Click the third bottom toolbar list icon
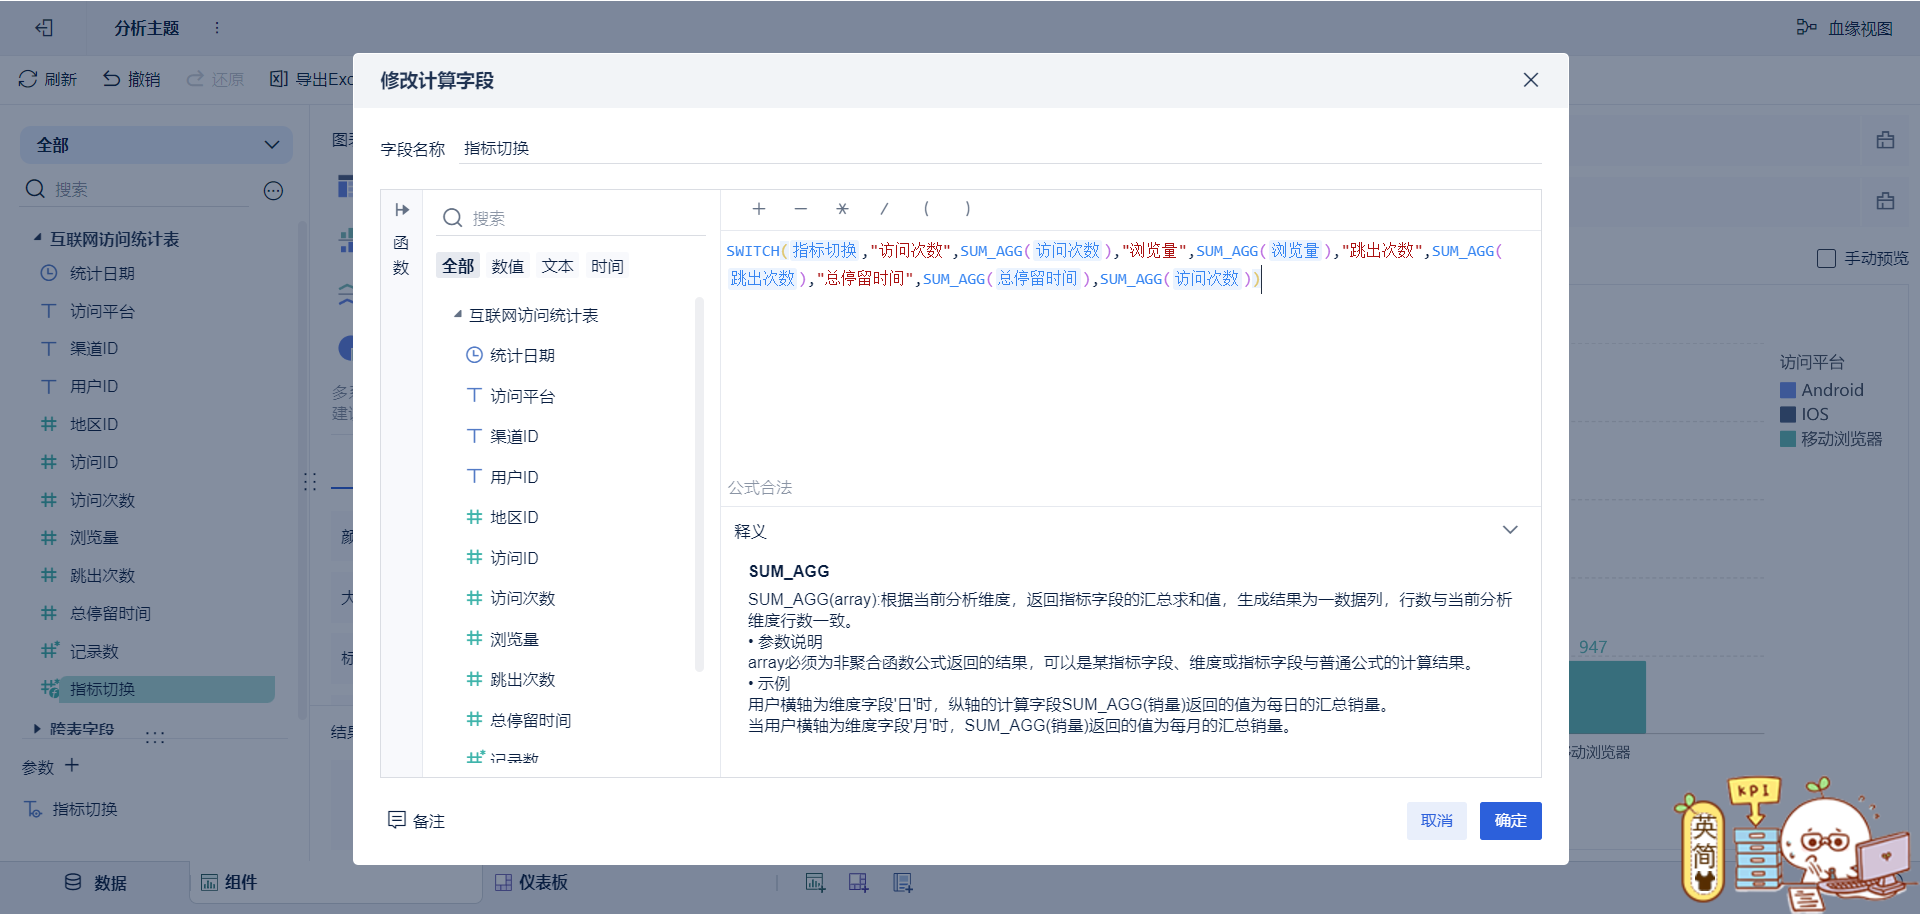This screenshot has height=914, width=1920. click(x=903, y=882)
